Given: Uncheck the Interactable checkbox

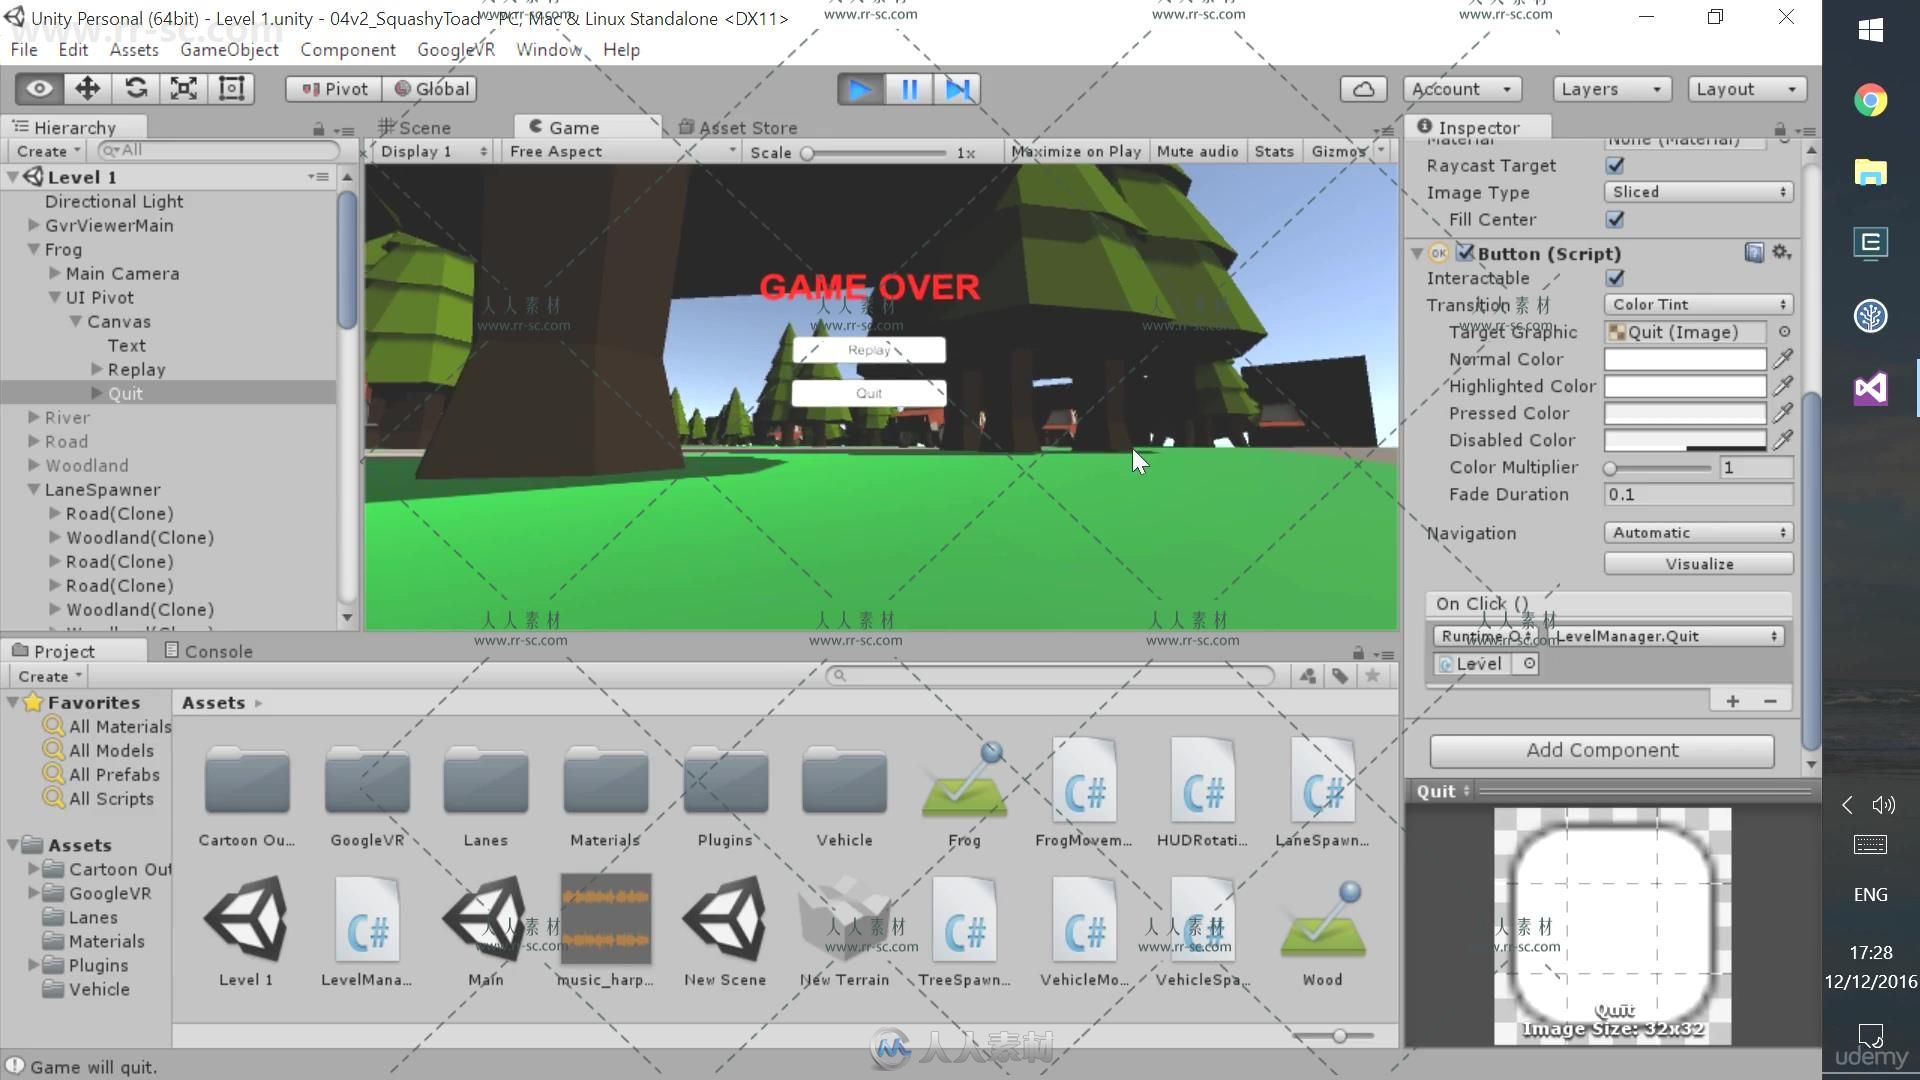Looking at the screenshot, I should (1615, 278).
